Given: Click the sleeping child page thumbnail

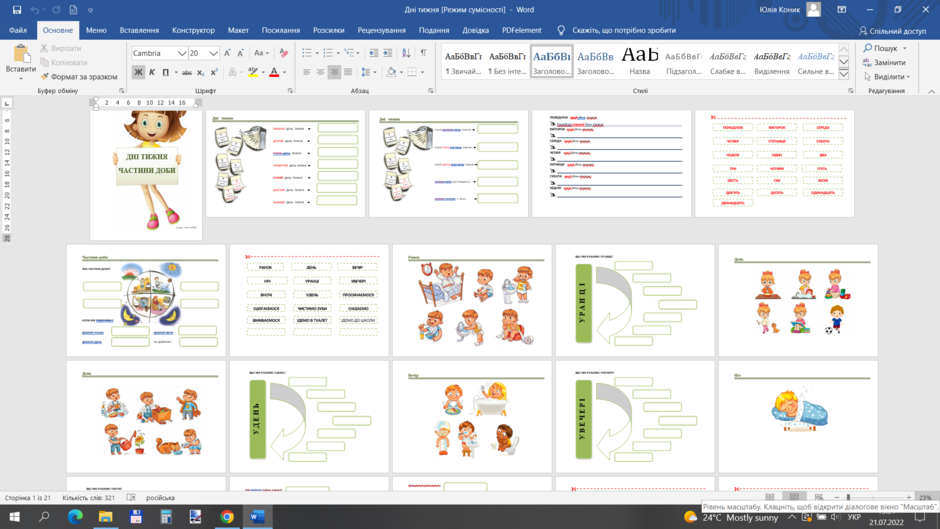Looking at the screenshot, I should pyautogui.click(x=798, y=416).
